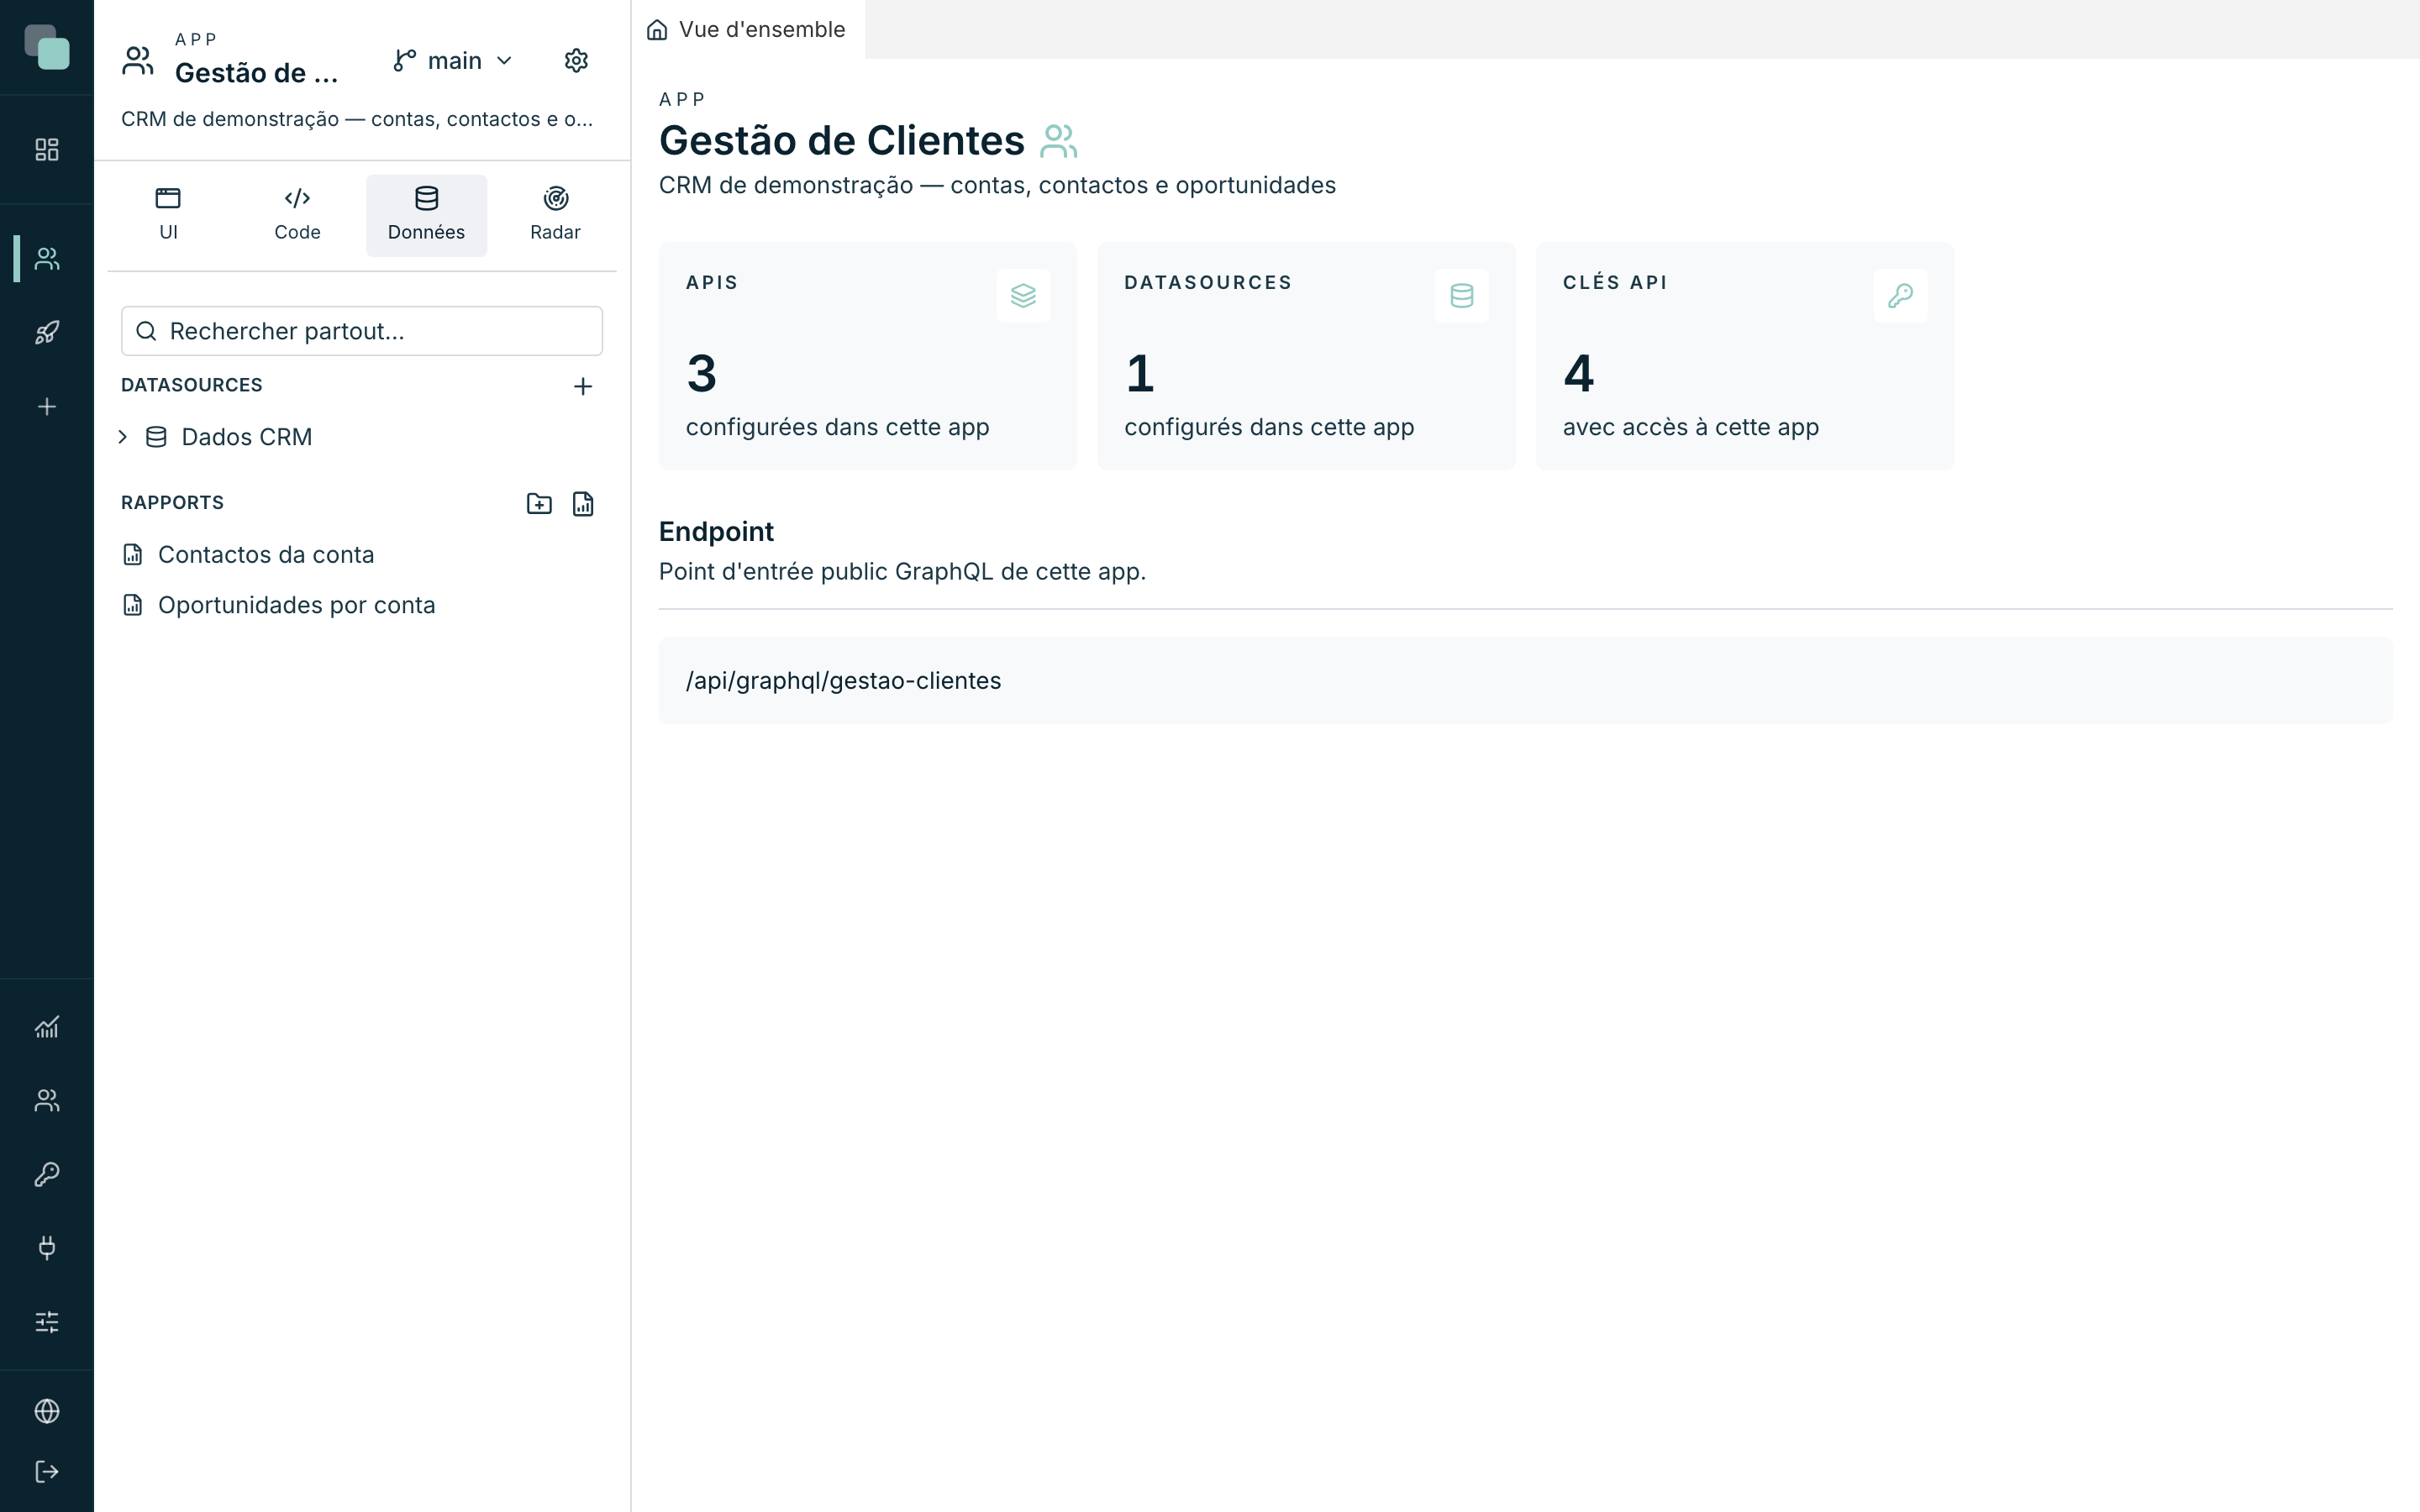The image size is (2420, 1512).
Task: Click the truncated CRM description in left panel
Action: [x=357, y=119]
